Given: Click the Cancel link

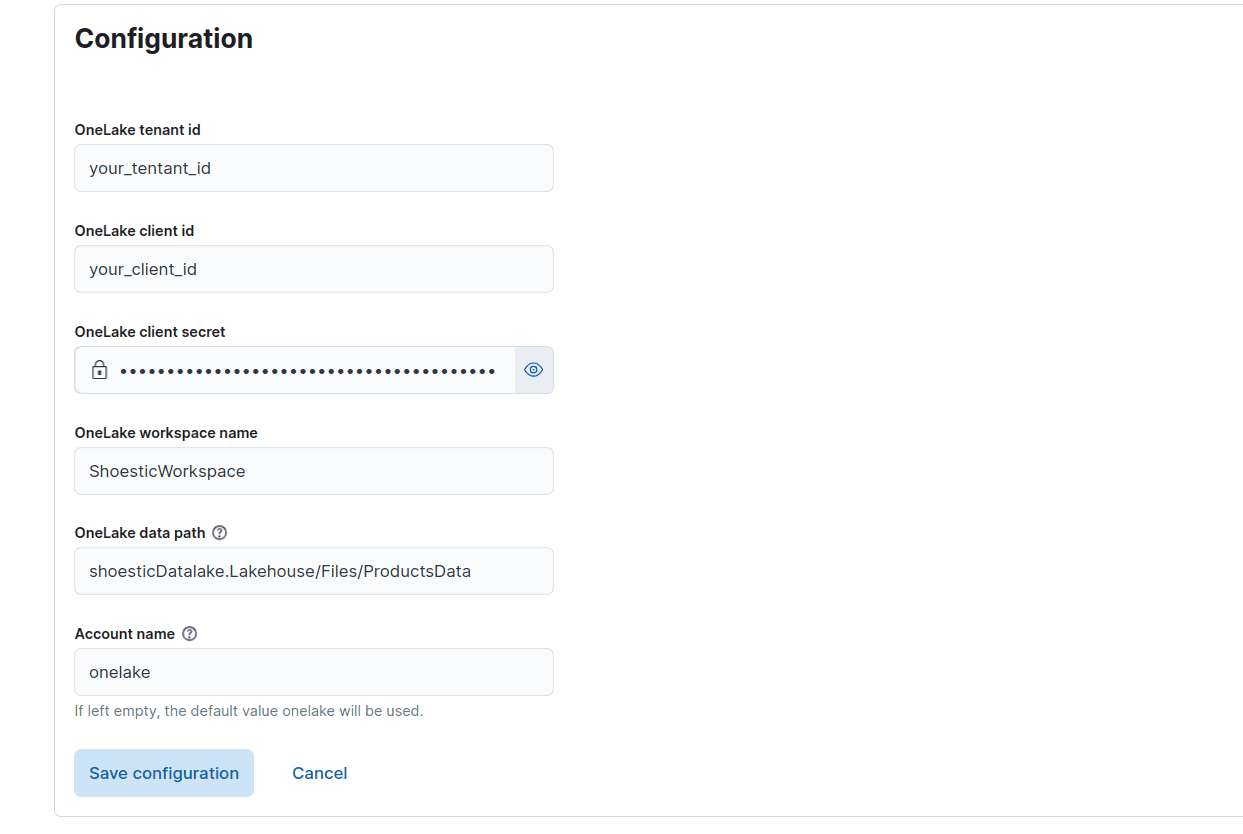Looking at the screenshot, I should 319,772.
